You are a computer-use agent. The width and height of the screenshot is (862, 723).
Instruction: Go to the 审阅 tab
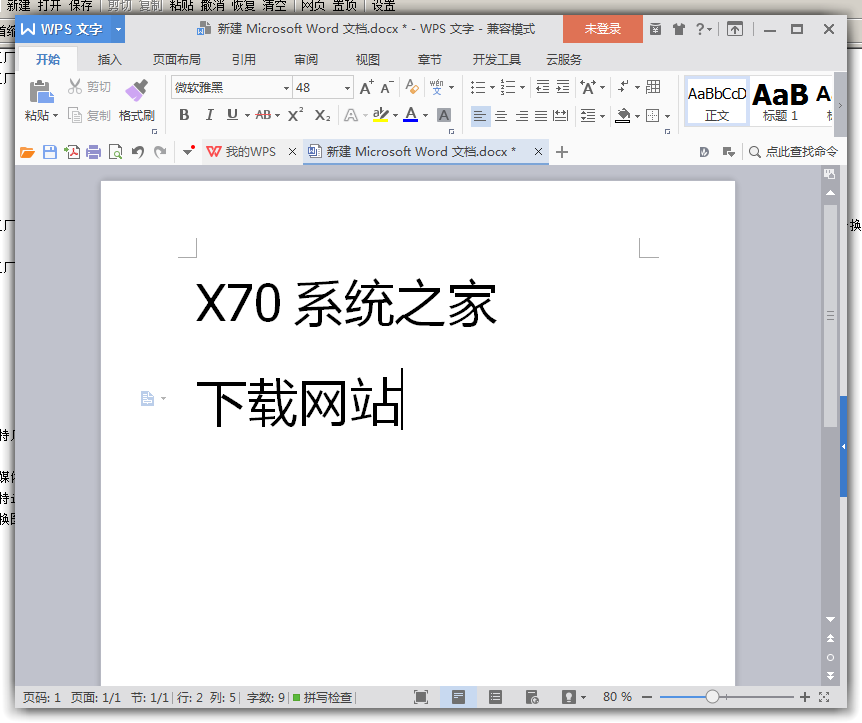tap(306, 59)
